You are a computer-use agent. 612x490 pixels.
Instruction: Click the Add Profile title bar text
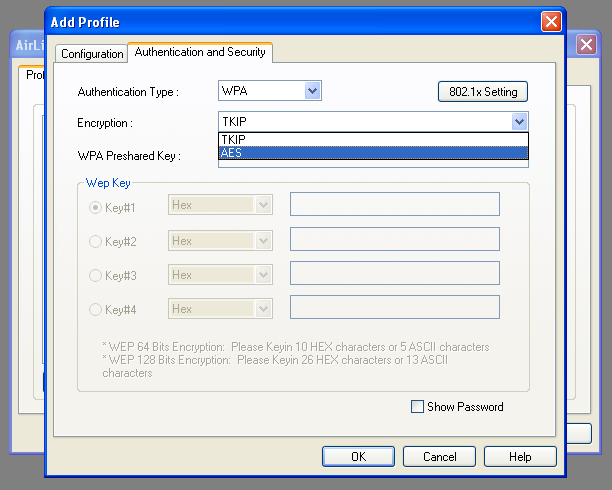pyautogui.click(x=85, y=22)
